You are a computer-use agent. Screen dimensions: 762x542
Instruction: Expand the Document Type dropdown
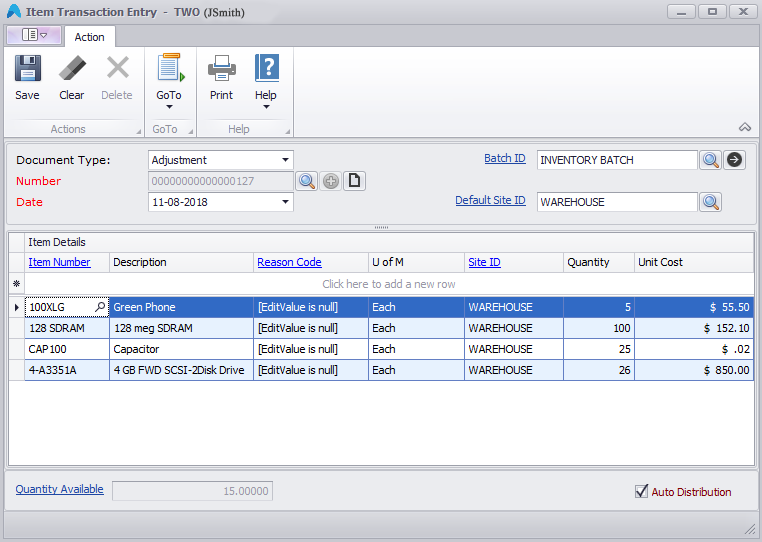285,160
